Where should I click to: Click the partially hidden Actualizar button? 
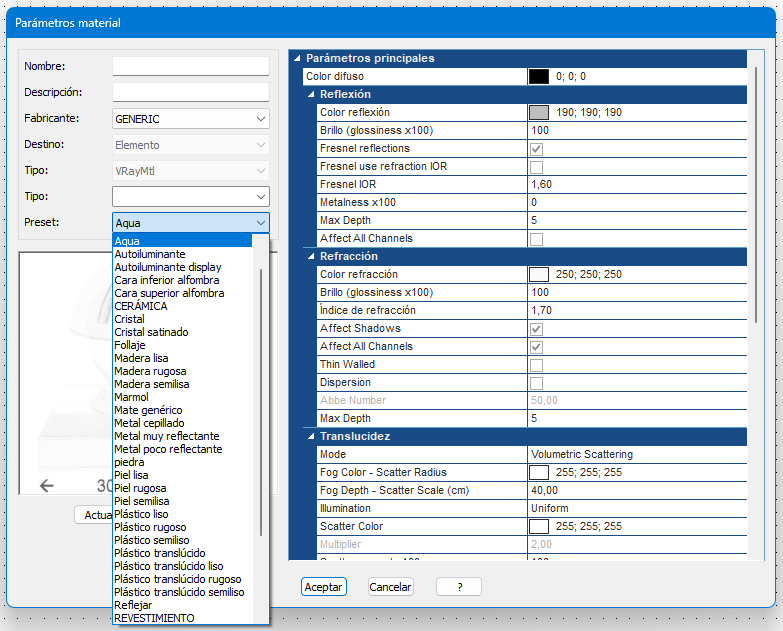click(94, 515)
